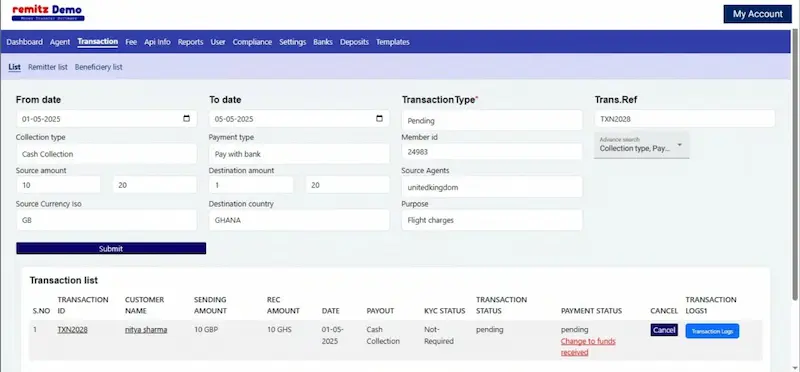Click the Transaction list heading
800x372 pixels.
coord(64,280)
